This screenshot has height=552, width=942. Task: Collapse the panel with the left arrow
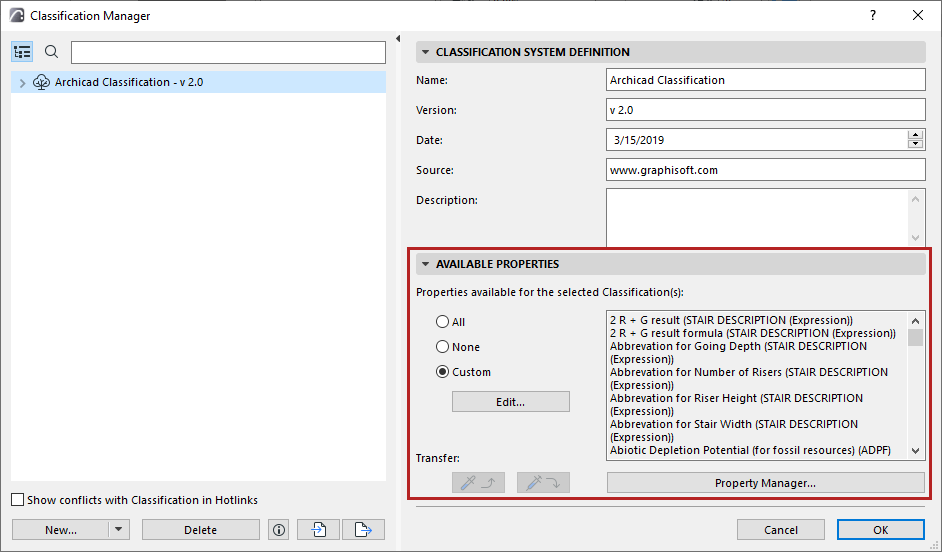click(398, 39)
